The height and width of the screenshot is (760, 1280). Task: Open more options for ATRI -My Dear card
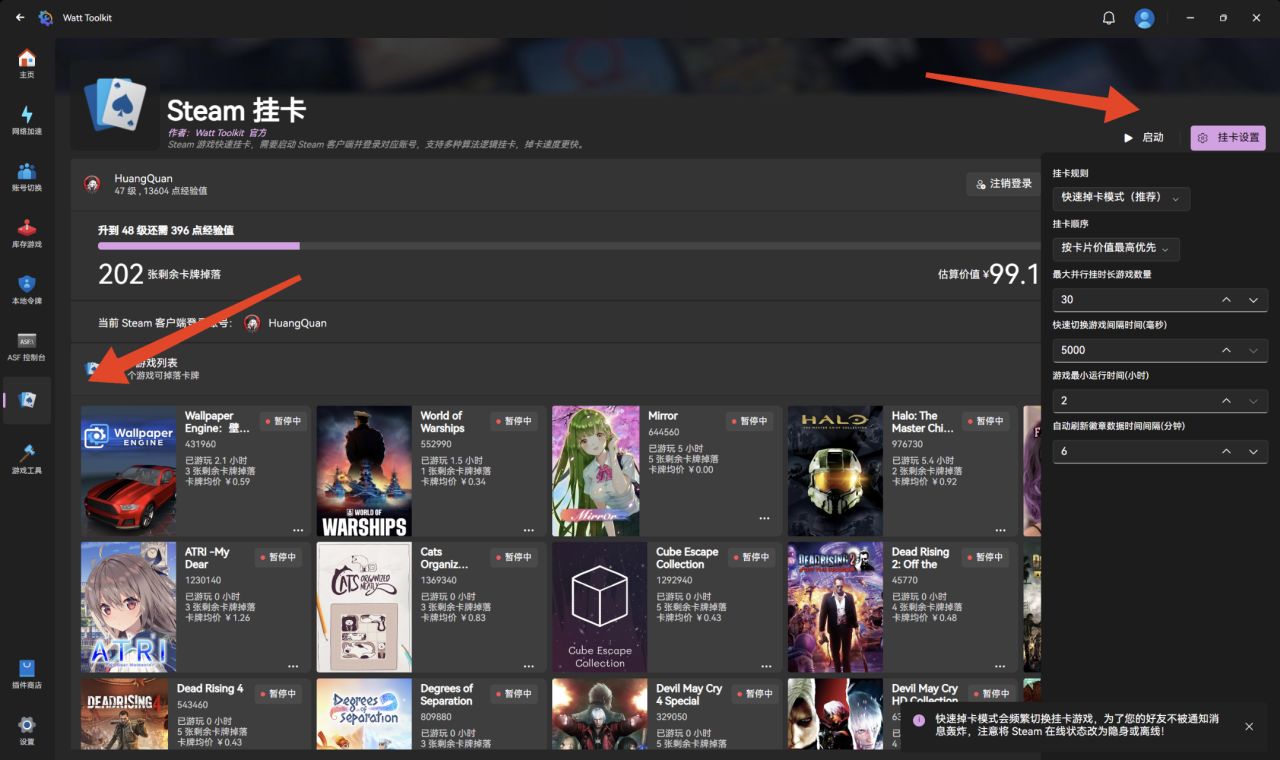[x=293, y=666]
